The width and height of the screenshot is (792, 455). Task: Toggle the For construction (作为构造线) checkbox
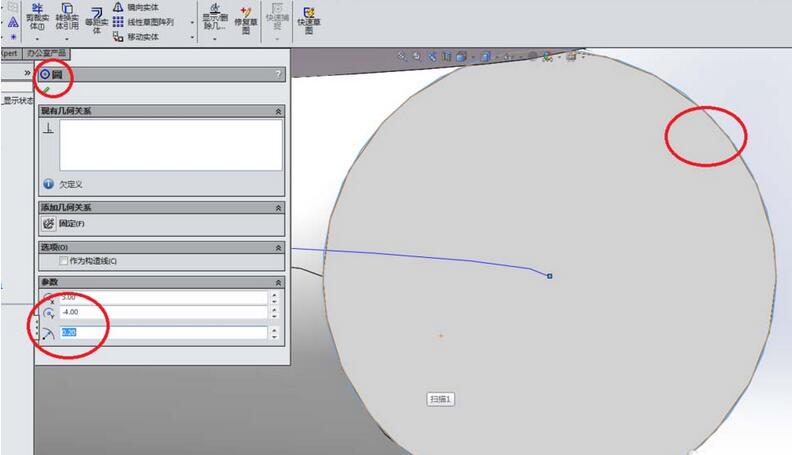coord(64,261)
